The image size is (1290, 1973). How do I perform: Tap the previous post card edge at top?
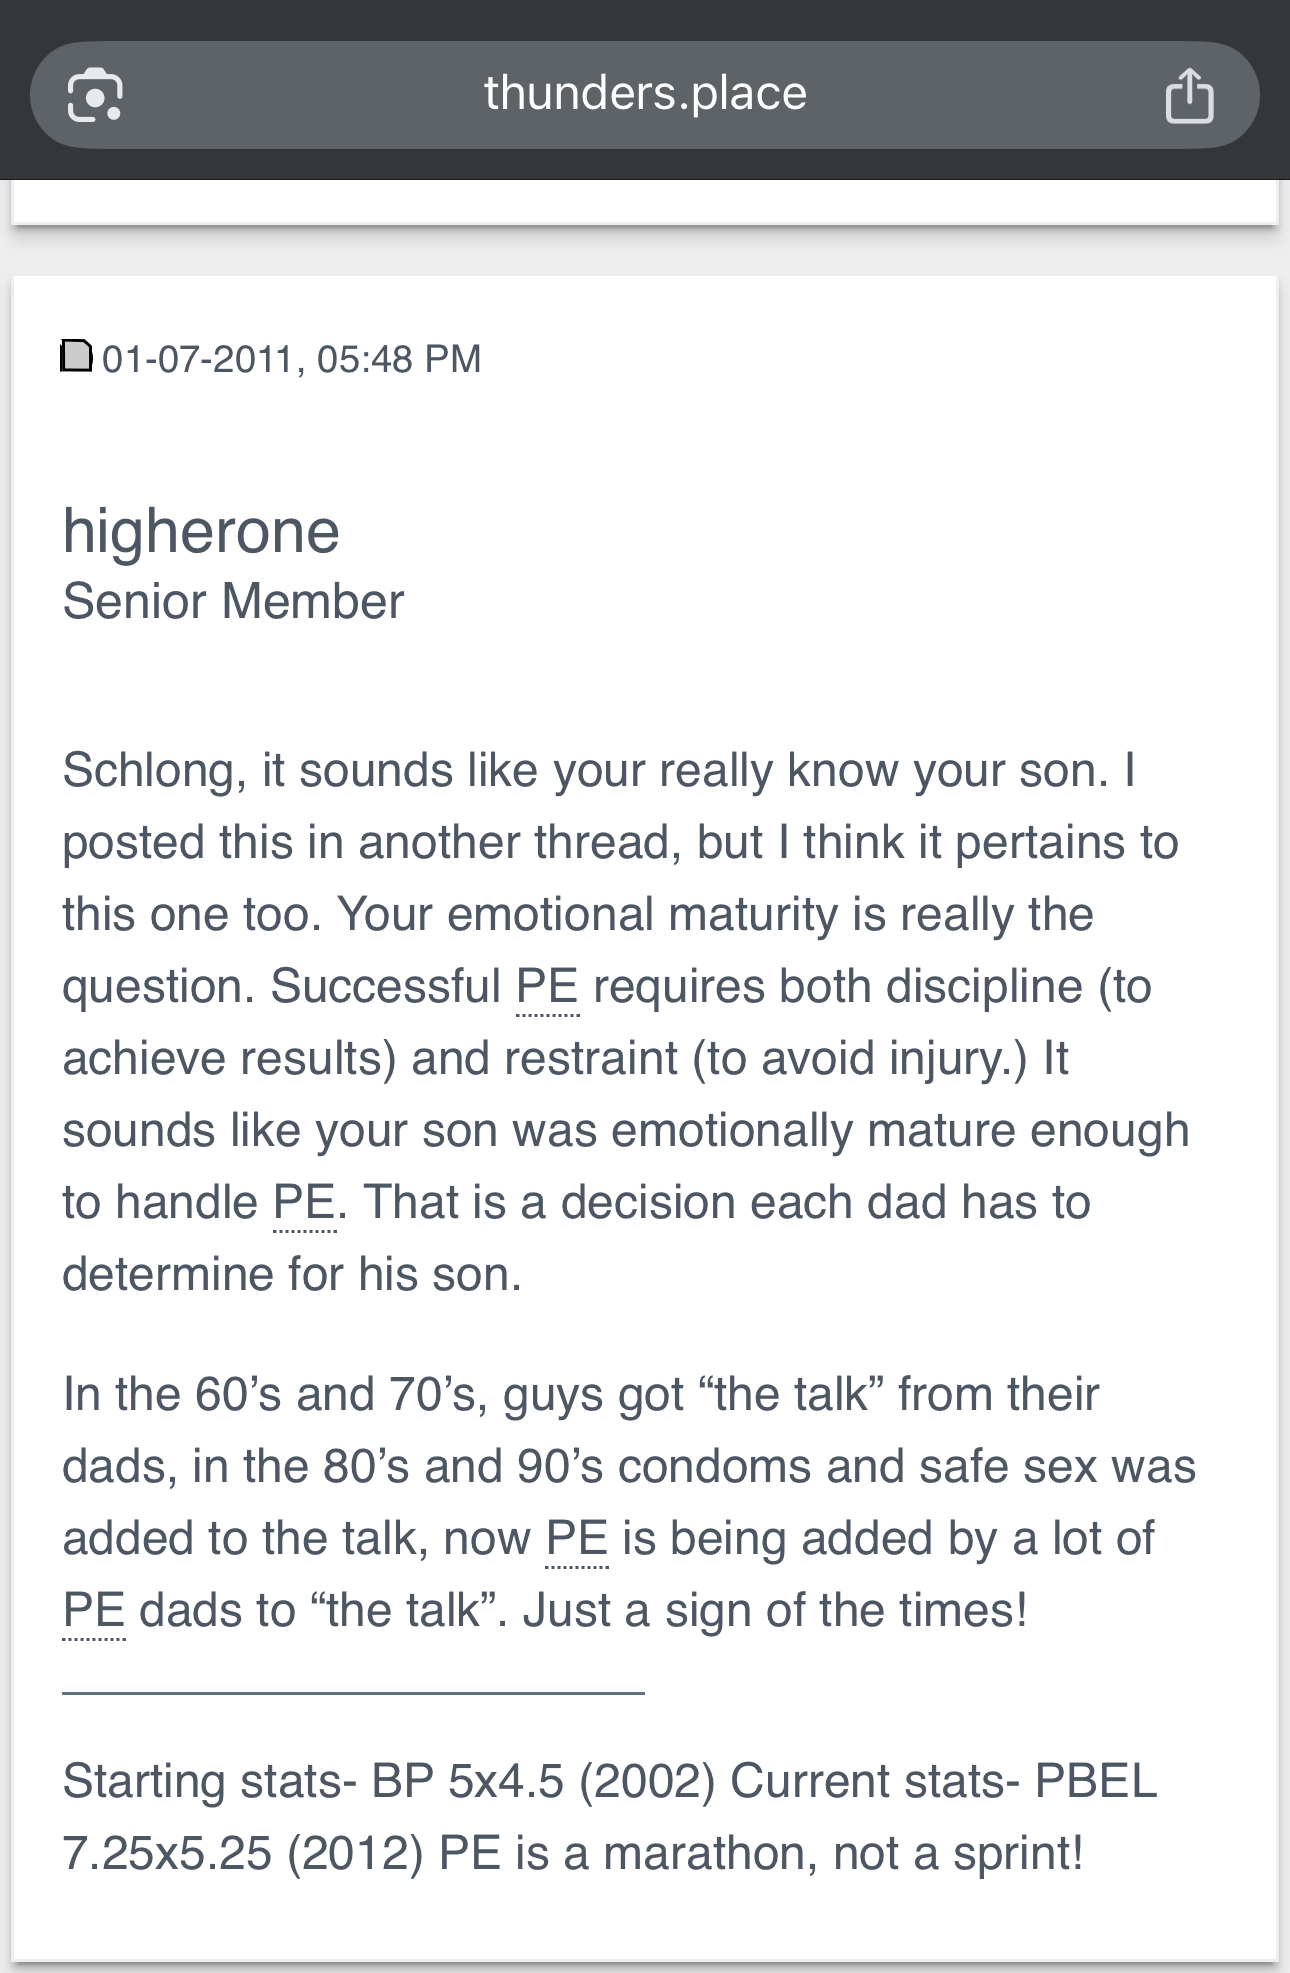645,202
